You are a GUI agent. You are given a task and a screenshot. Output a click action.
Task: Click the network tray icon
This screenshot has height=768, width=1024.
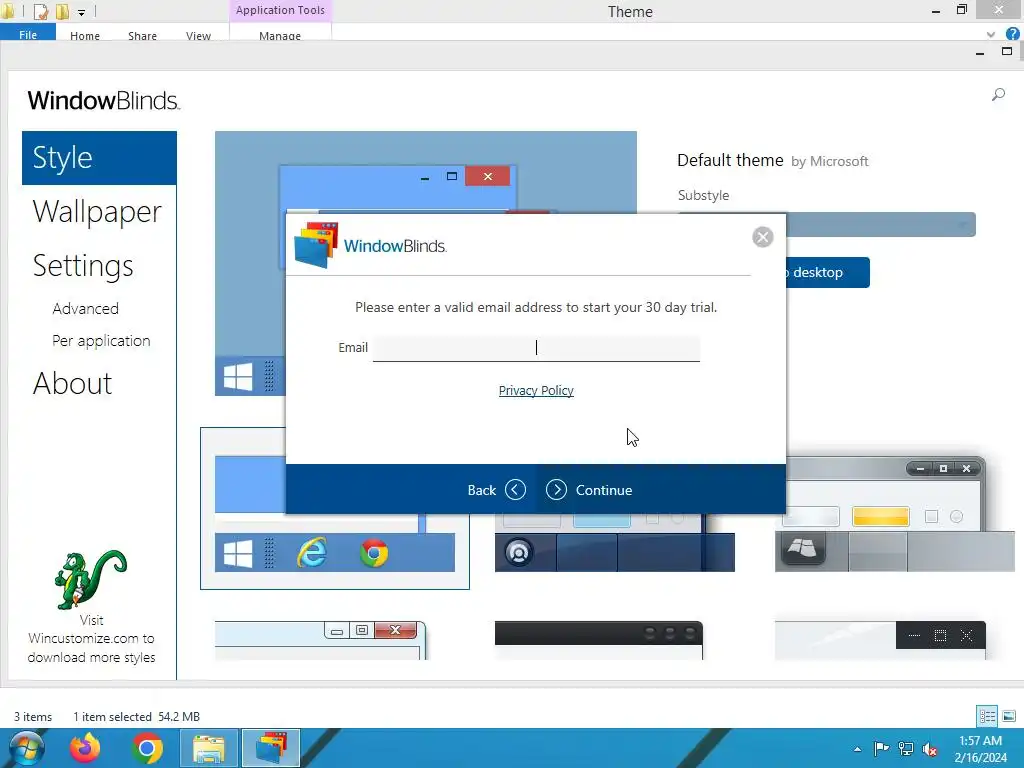pos(906,748)
